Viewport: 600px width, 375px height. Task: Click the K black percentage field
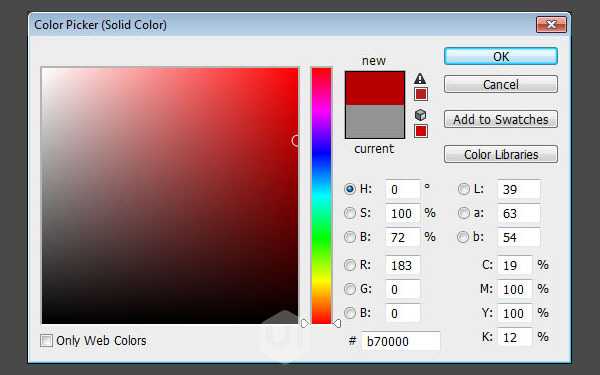click(515, 337)
